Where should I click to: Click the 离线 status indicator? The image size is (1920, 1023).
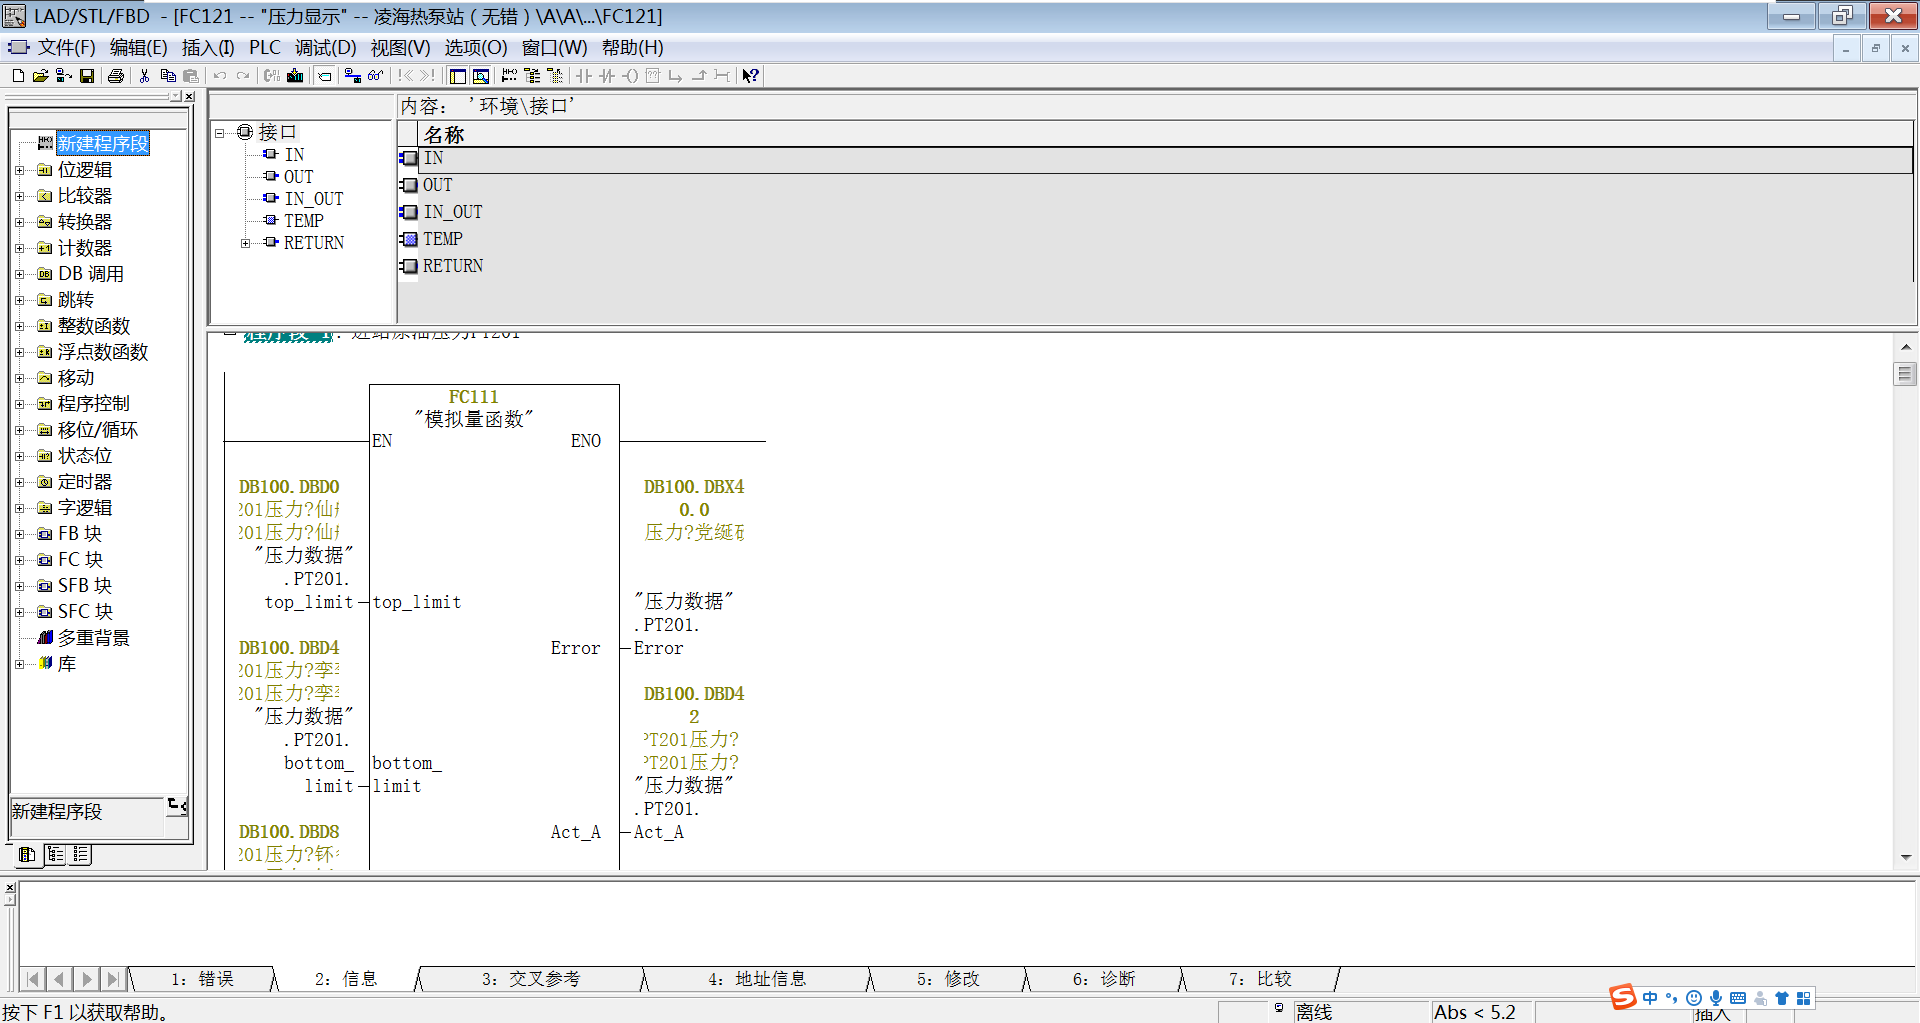point(1313,1011)
